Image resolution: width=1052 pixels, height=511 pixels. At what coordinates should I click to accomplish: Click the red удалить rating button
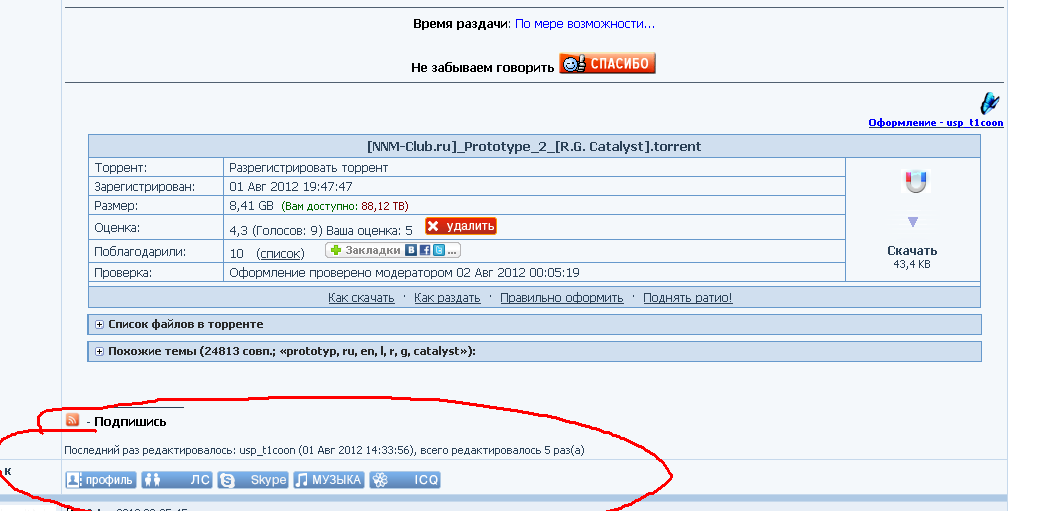(x=460, y=227)
